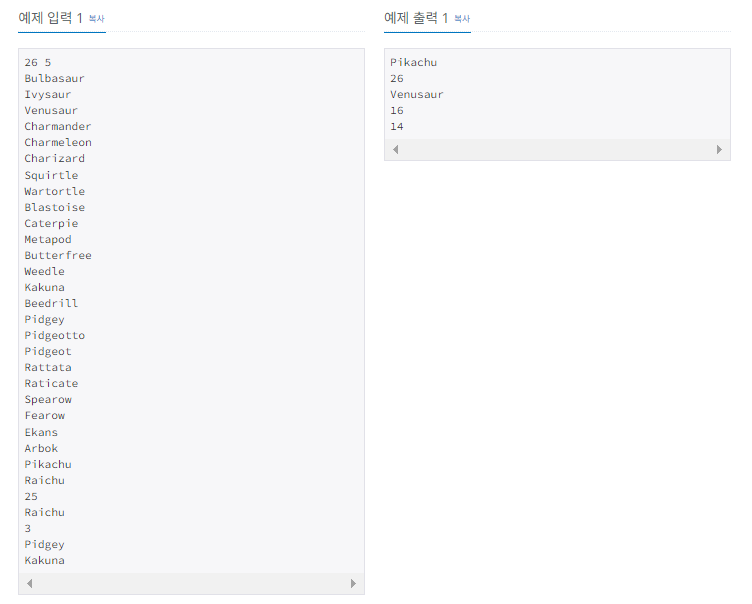Click on the Squirtle line
The height and width of the screenshot is (604, 752).
51,175
